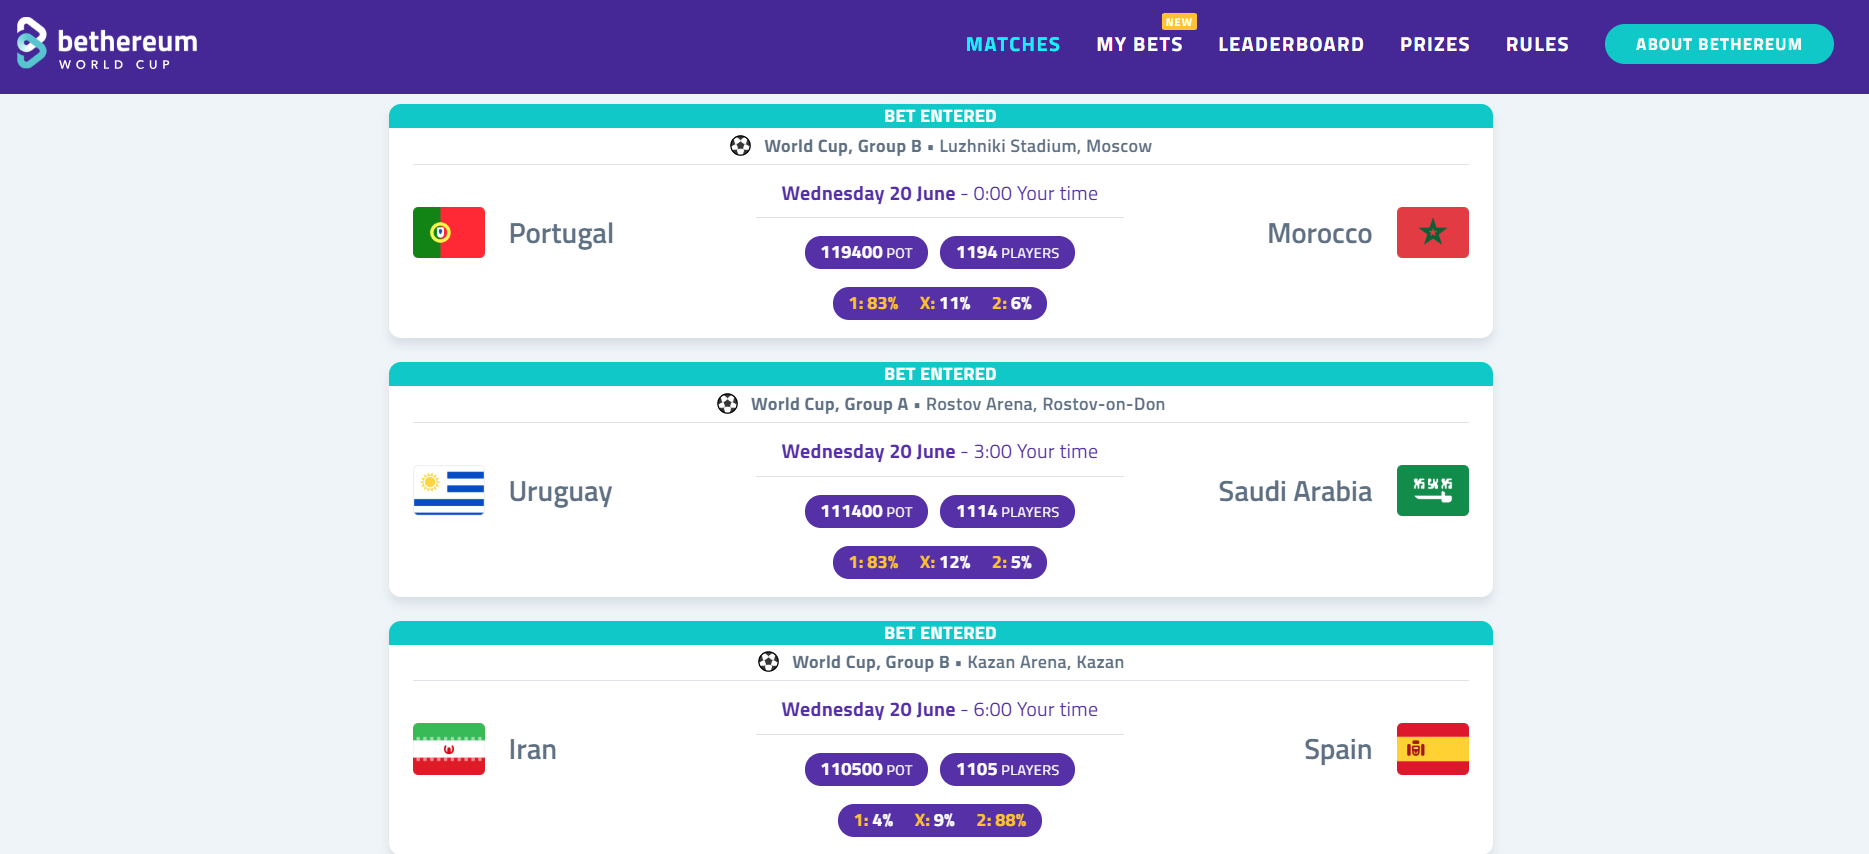Screen dimensions: 1869x854
Task: Click the About Bethereum button
Action: click(1719, 44)
